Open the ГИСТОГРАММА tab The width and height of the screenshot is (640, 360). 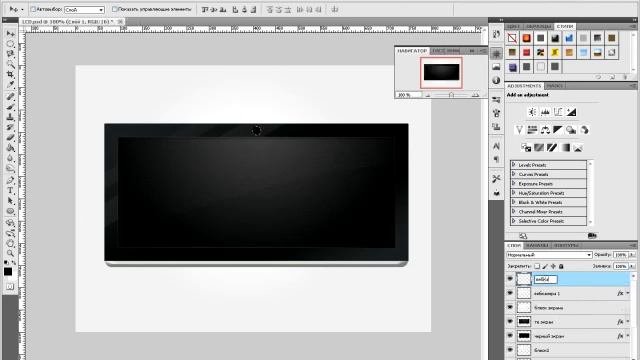coord(446,51)
